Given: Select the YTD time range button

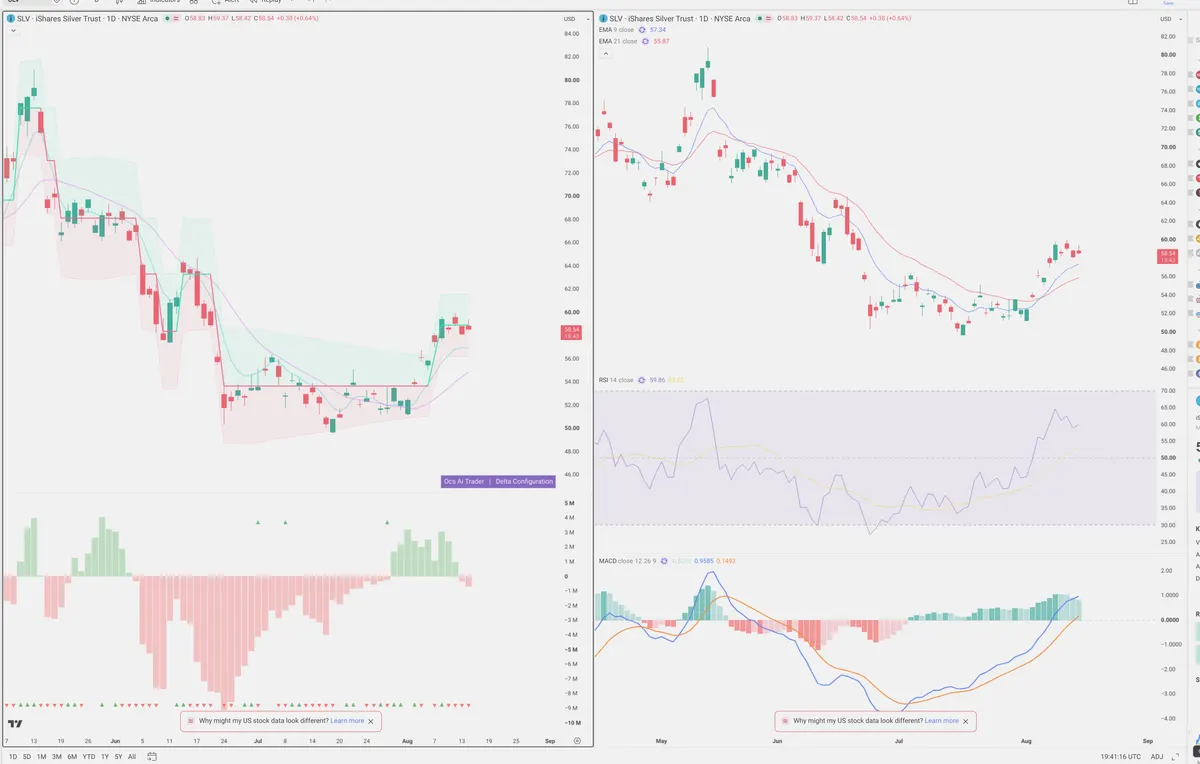Looking at the screenshot, I should [x=89, y=756].
